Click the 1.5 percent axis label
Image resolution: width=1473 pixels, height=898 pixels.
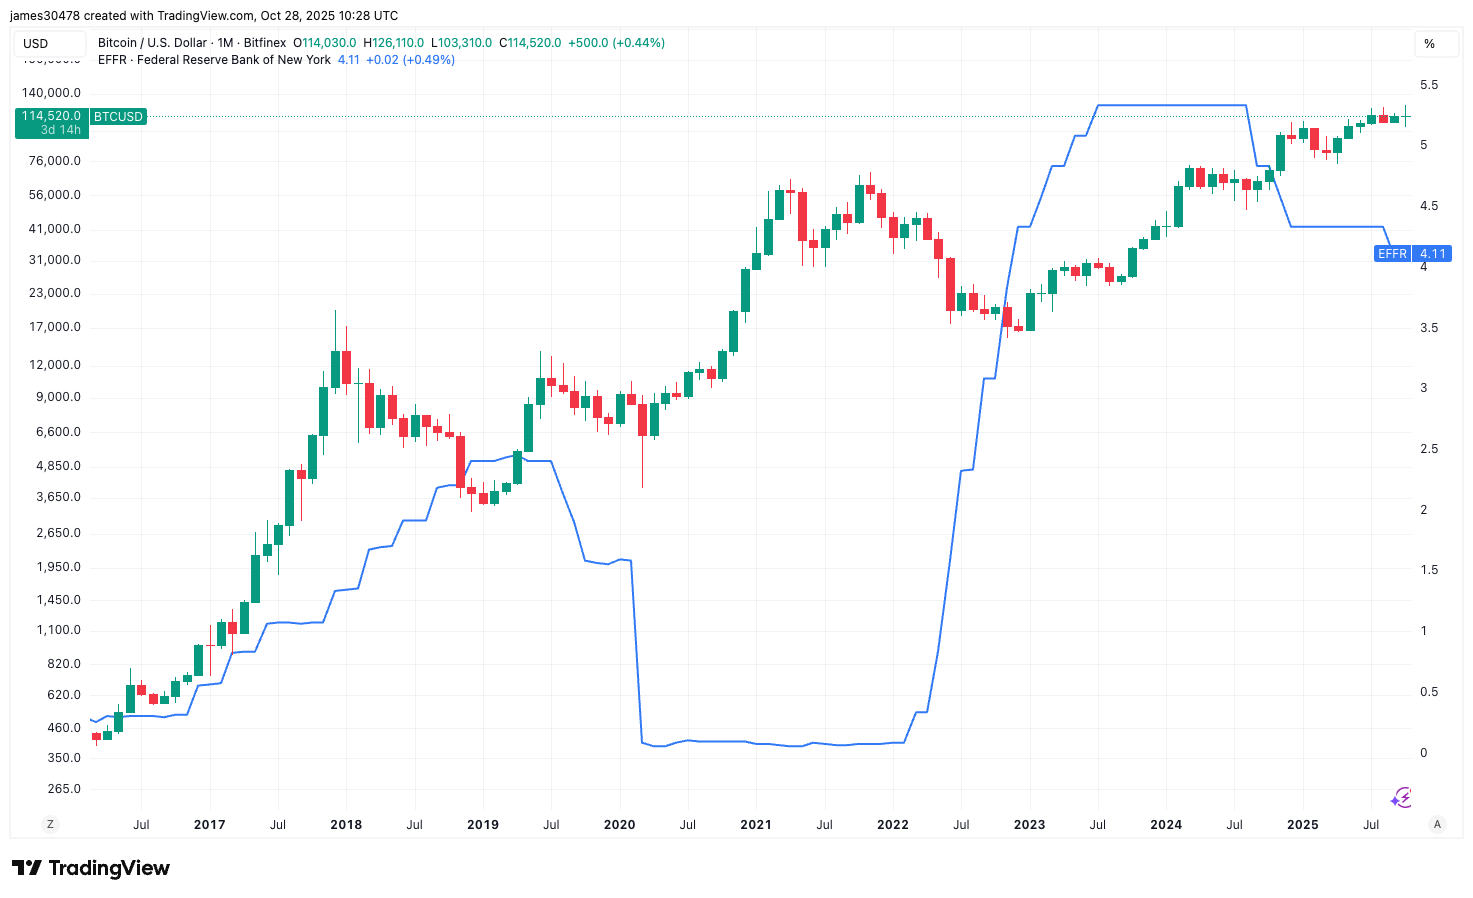[x=1429, y=570]
